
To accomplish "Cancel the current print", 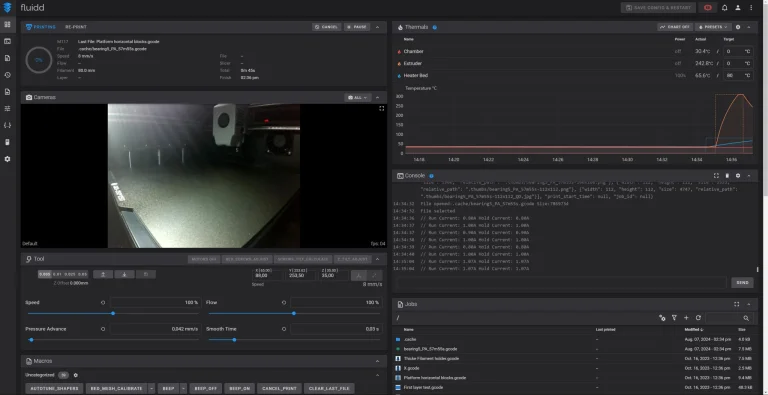I will (326, 27).
